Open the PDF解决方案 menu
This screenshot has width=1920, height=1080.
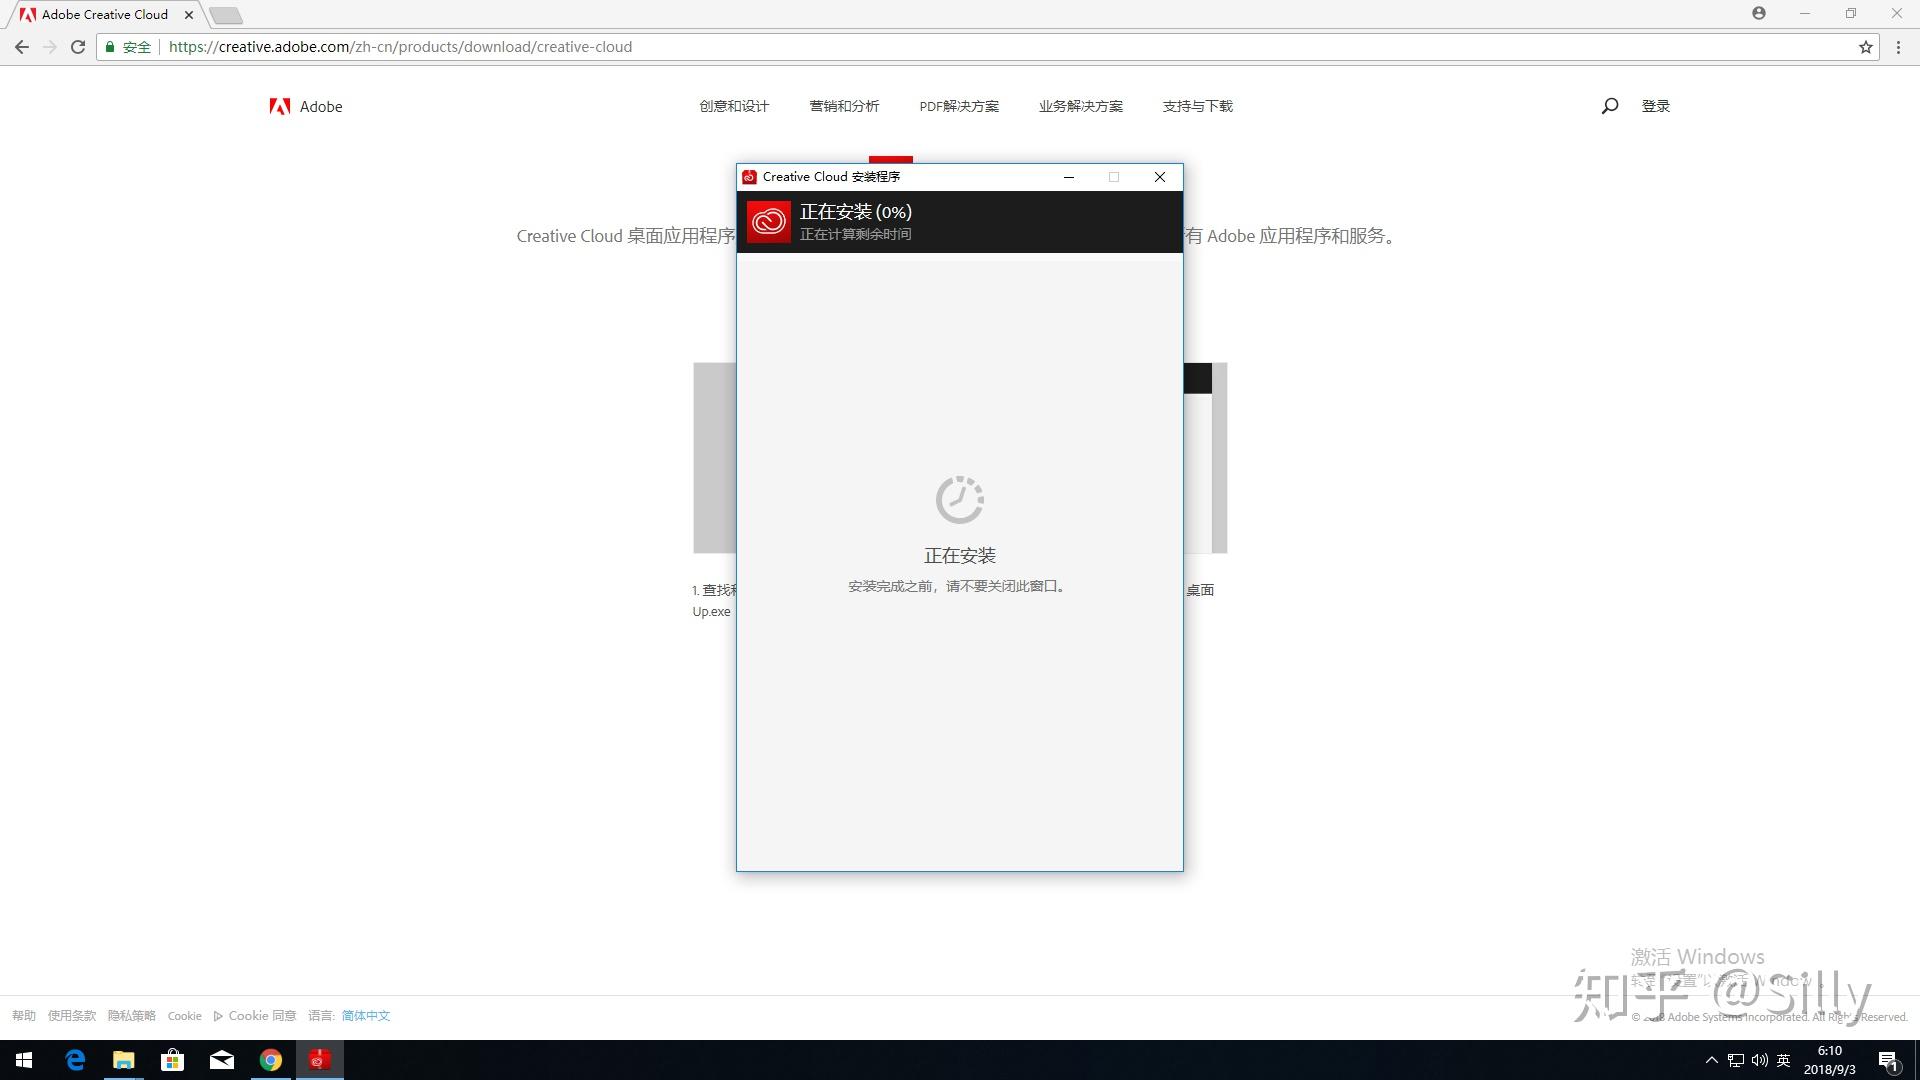[x=959, y=106]
